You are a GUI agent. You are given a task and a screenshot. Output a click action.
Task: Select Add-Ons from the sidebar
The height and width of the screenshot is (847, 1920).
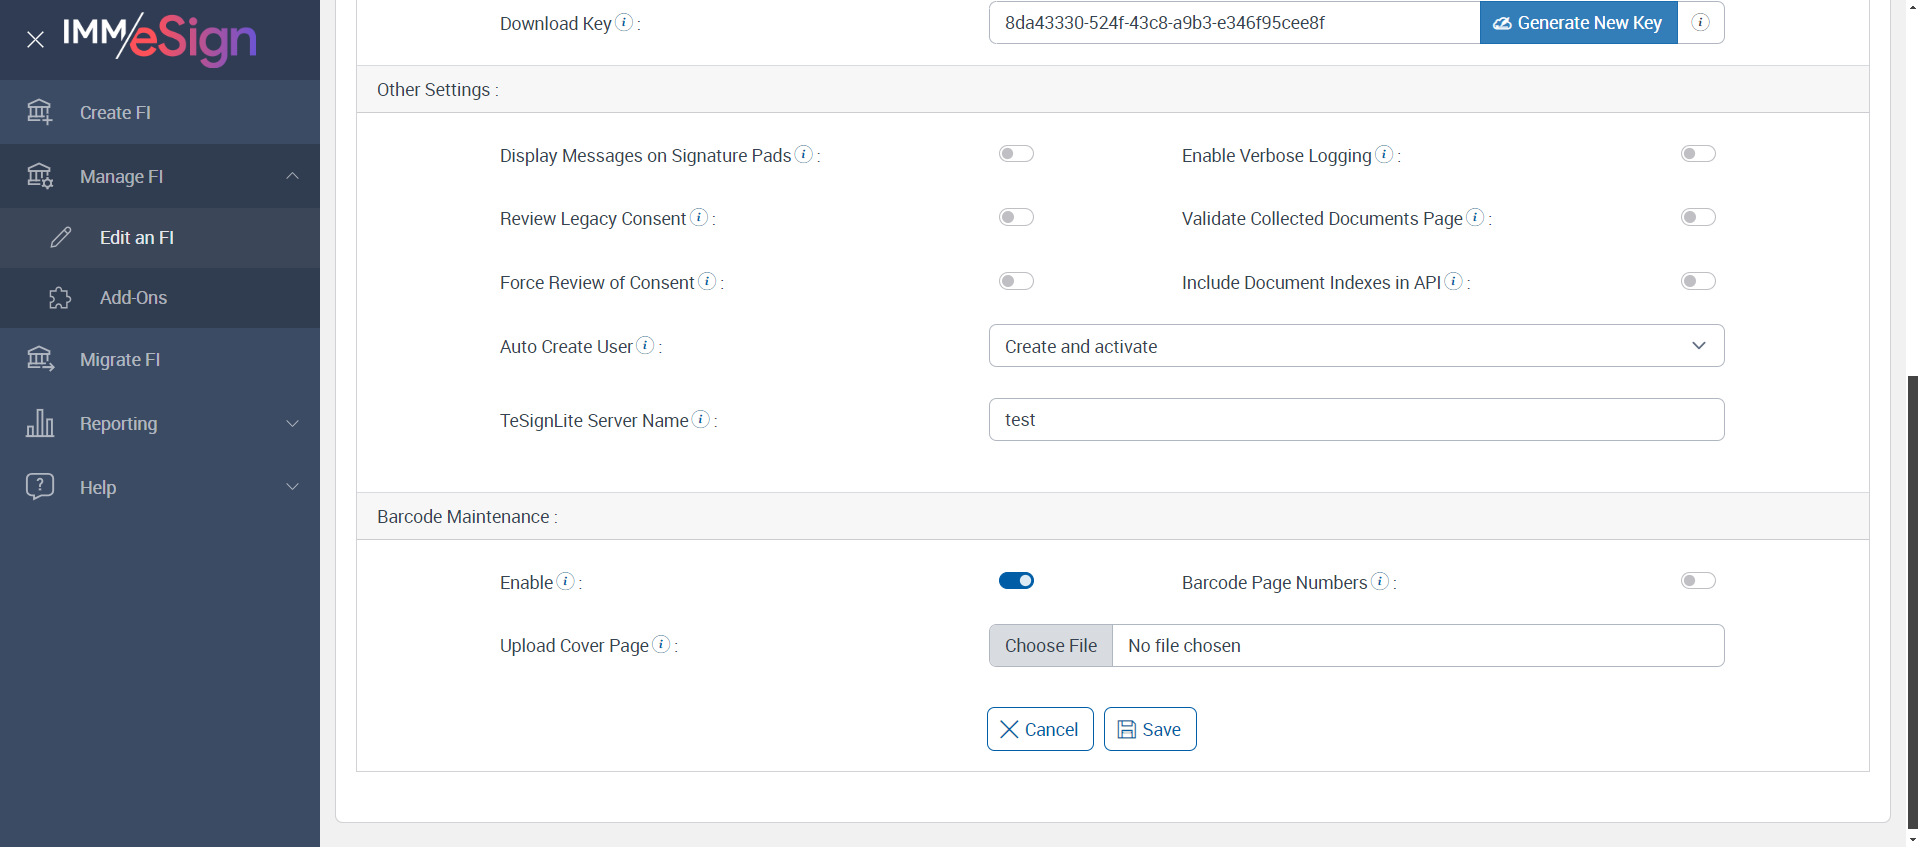pyautogui.click(x=133, y=298)
